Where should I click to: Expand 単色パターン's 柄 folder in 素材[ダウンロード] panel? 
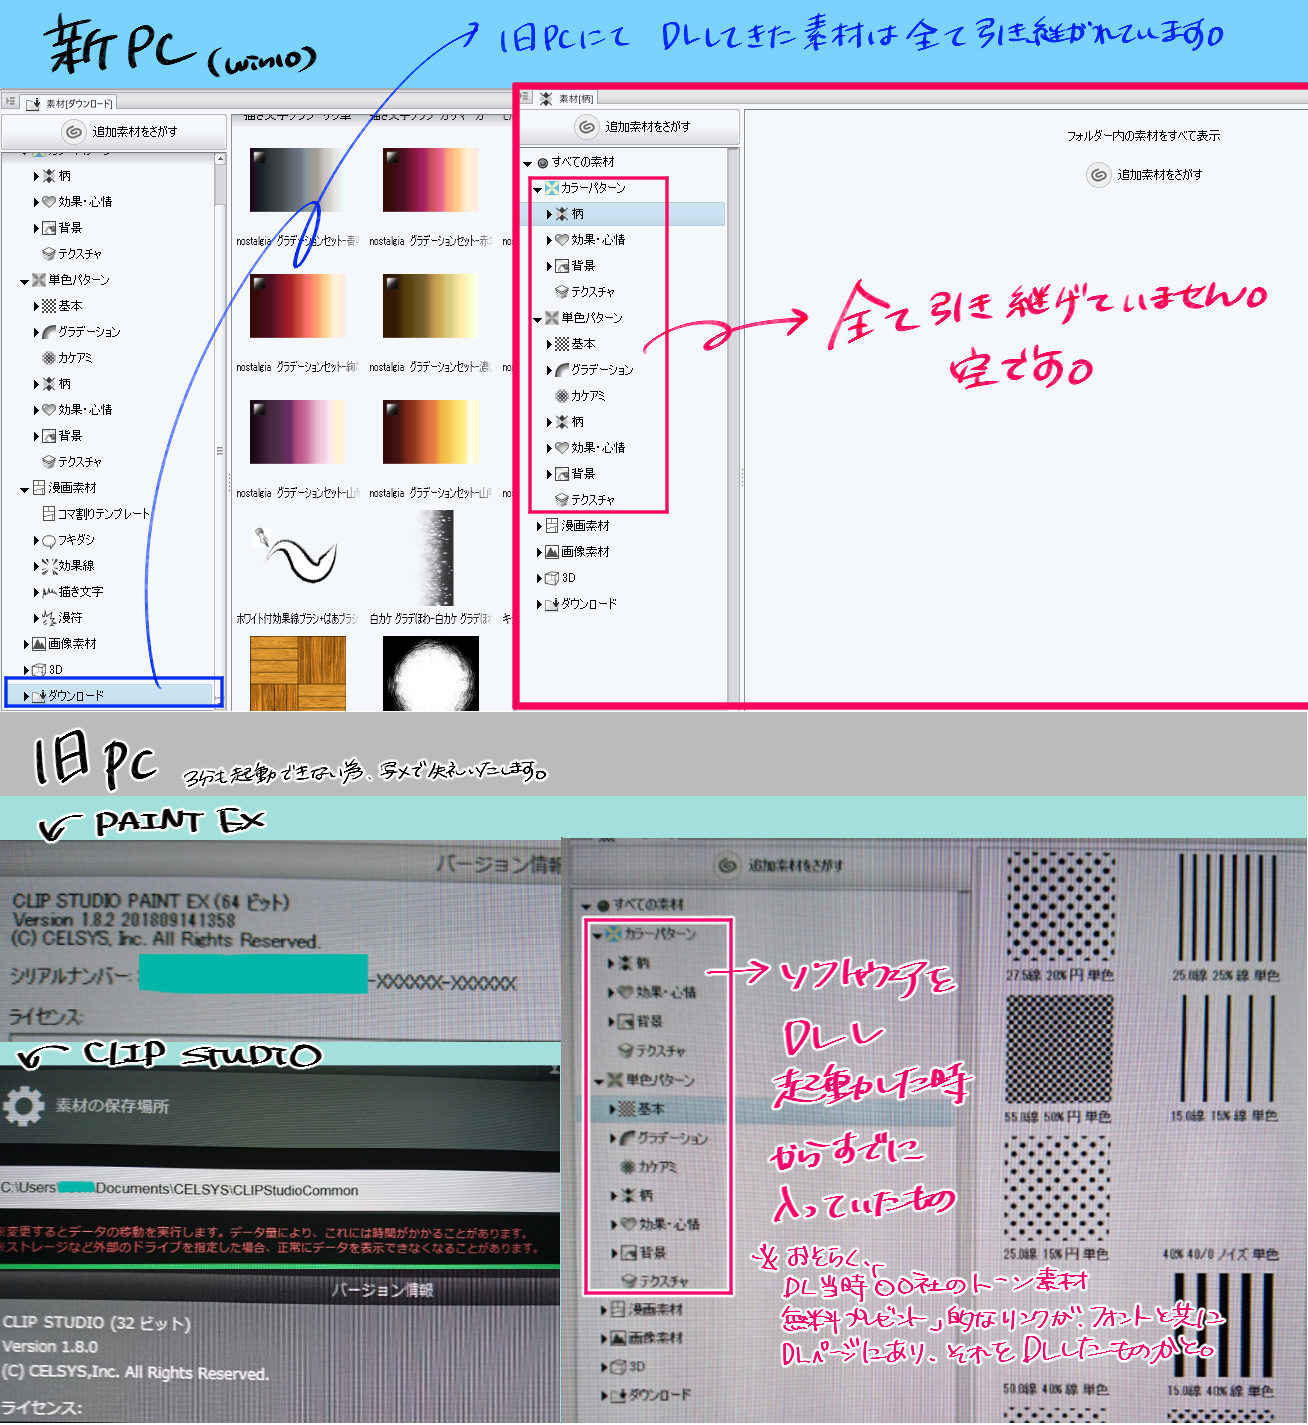tap(37, 384)
